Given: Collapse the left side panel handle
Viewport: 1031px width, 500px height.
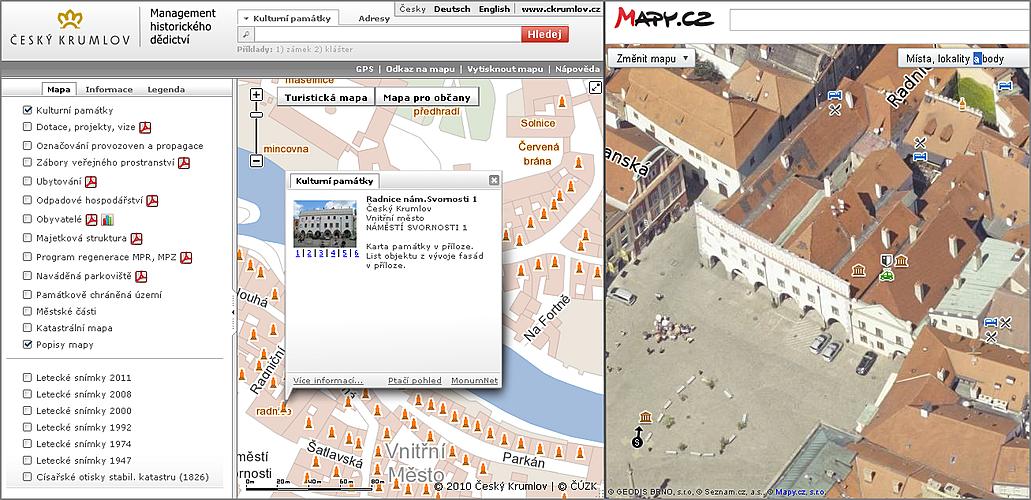Looking at the screenshot, I should 233,312.
